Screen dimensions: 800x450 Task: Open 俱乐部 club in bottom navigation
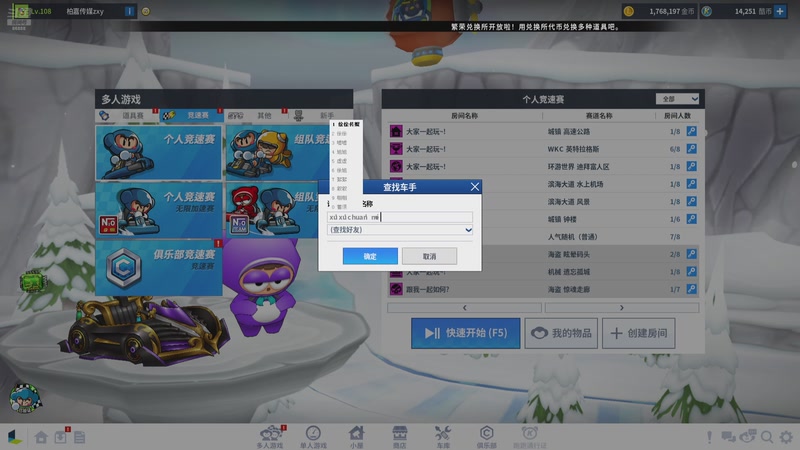click(x=486, y=437)
